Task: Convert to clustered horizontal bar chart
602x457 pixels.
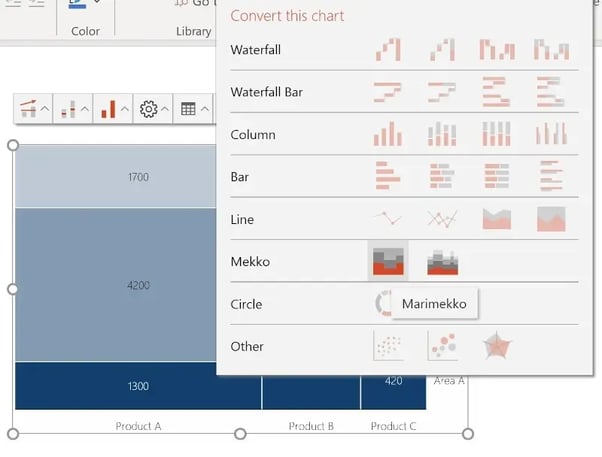Action: pyautogui.click(x=551, y=176)
